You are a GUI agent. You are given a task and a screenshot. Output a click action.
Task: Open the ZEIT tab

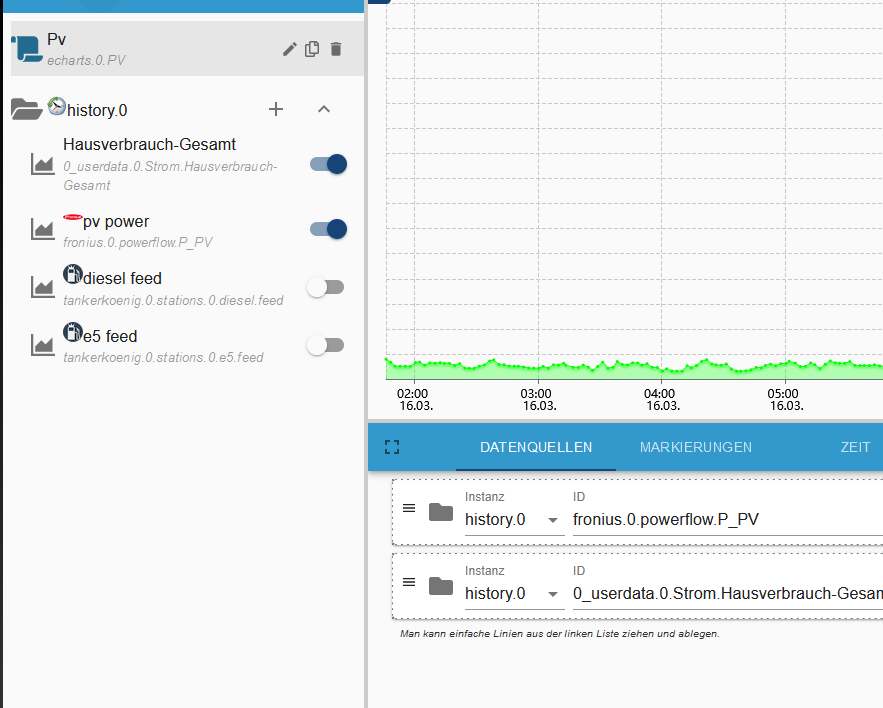(x=855, y=447)
